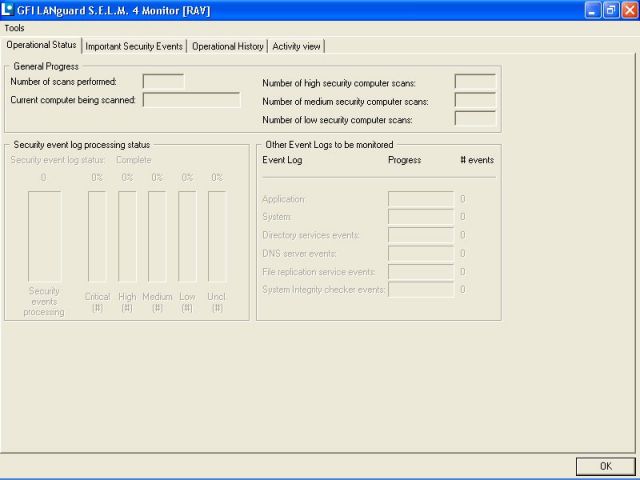
Task: Click 'Other Event Logs to be monitored' title
Action: (x=329, y=145)
